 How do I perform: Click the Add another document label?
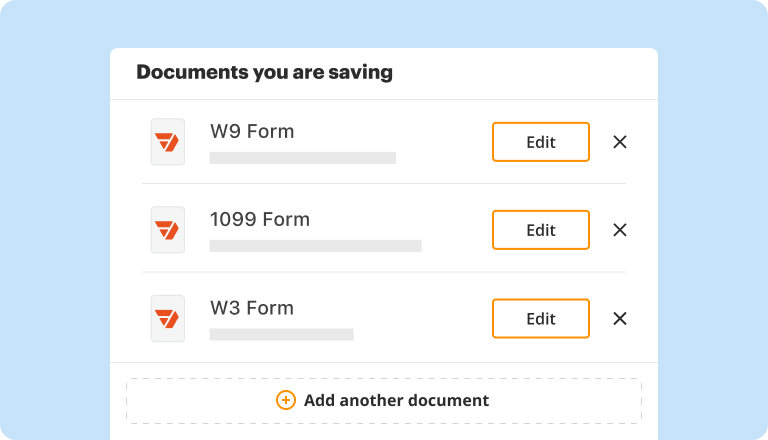click(x=396, y=400)
